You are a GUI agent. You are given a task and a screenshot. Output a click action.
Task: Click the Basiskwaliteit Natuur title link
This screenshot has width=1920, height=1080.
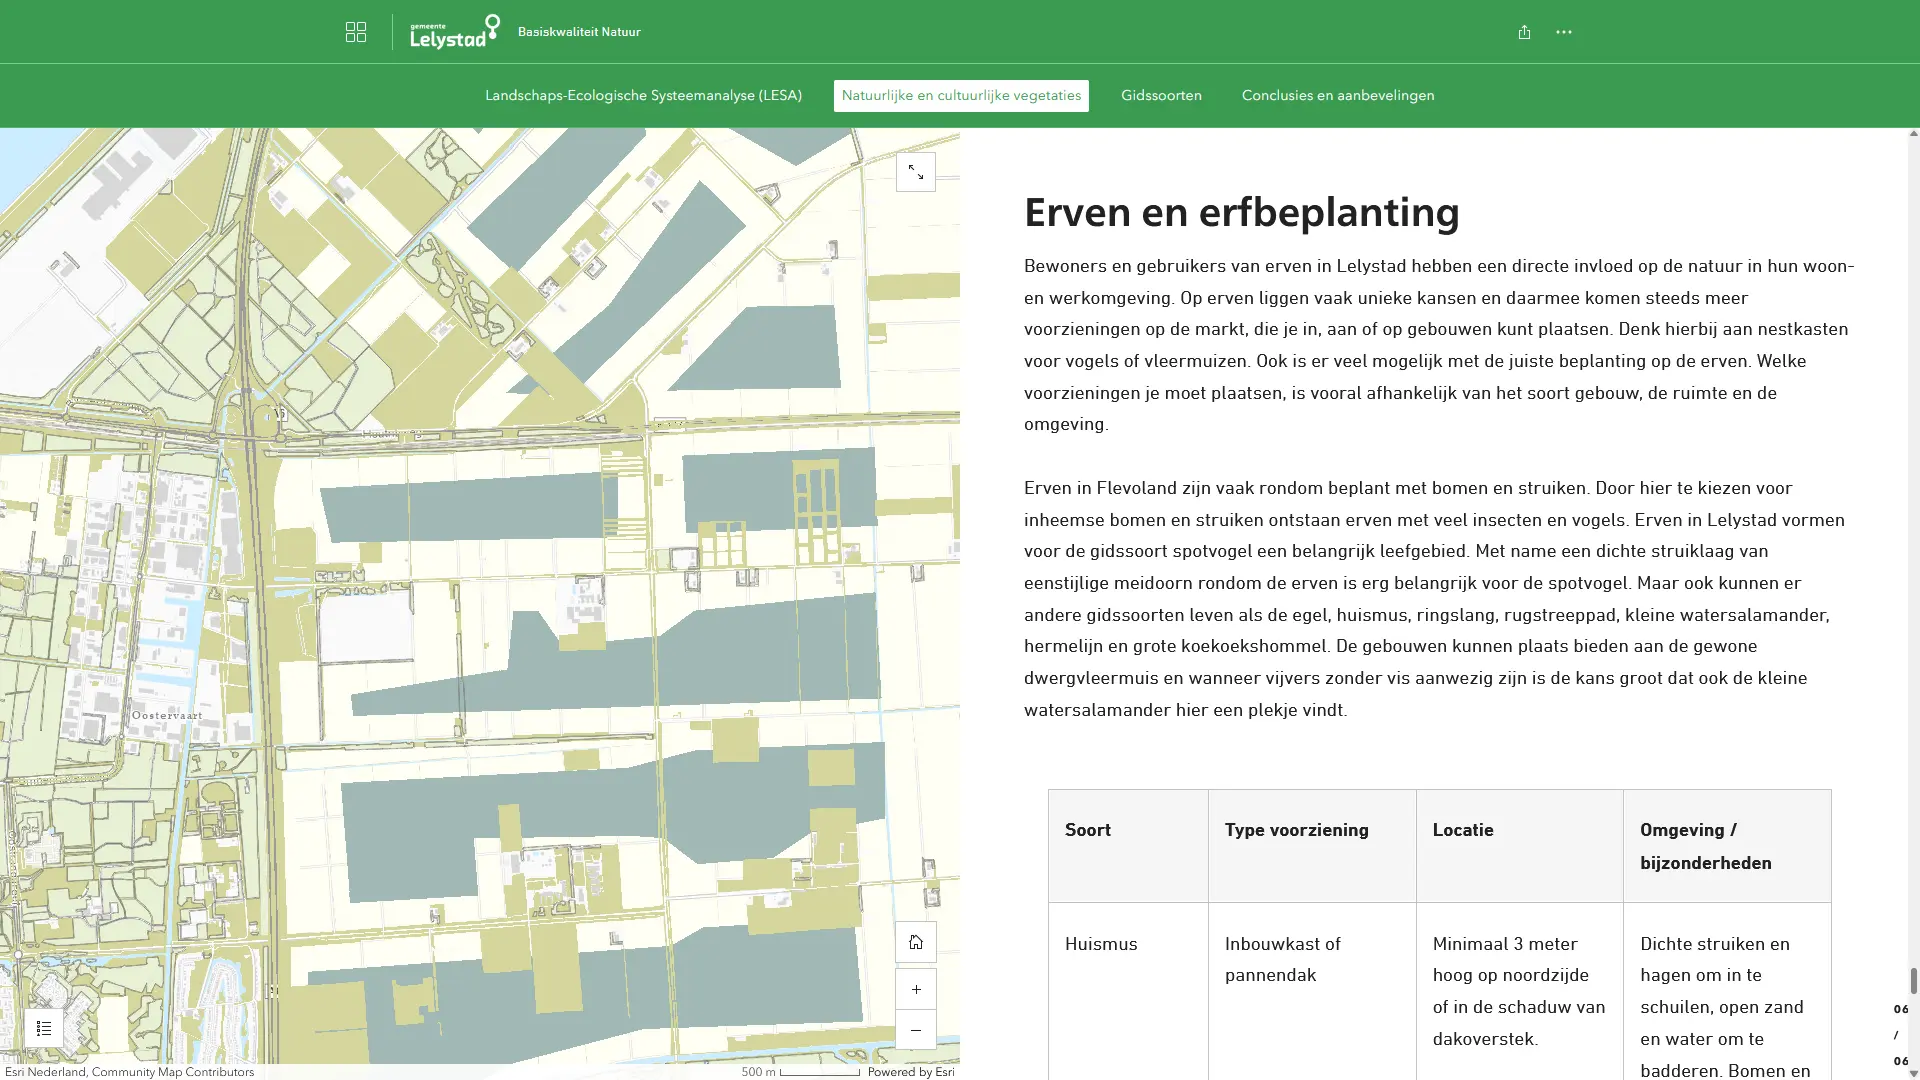click(x=579, y=32)
